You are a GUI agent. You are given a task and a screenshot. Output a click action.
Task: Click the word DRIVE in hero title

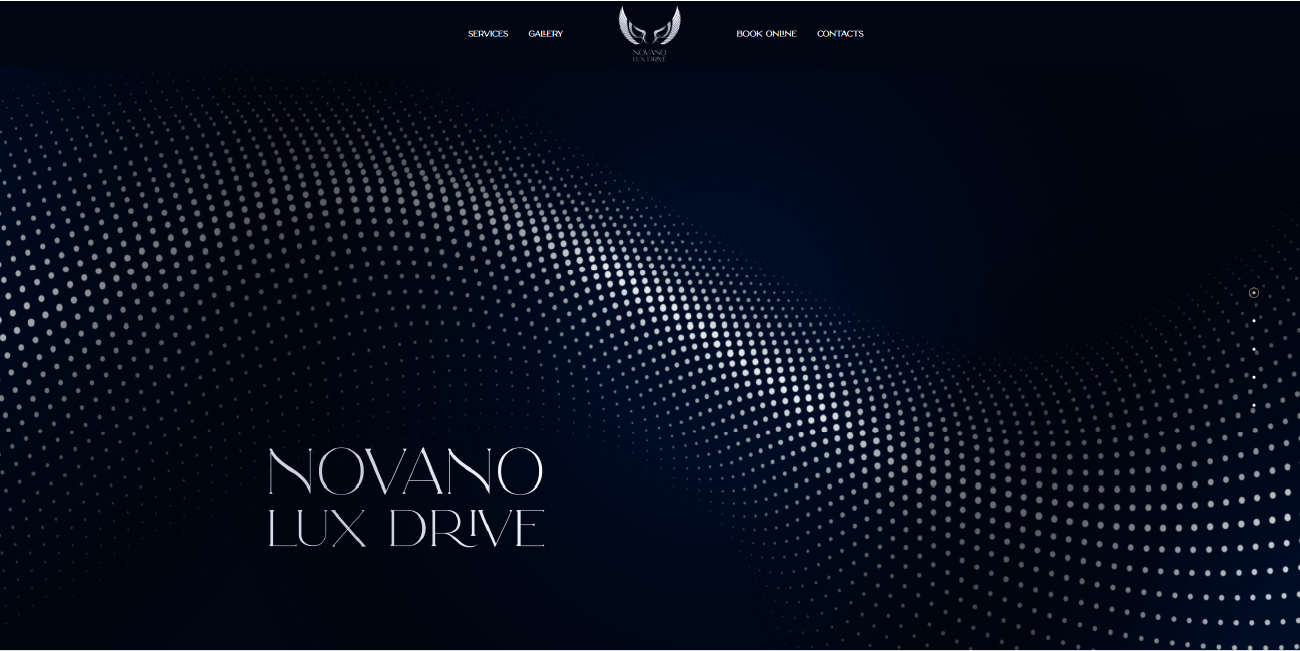click(x=467, y=528)
